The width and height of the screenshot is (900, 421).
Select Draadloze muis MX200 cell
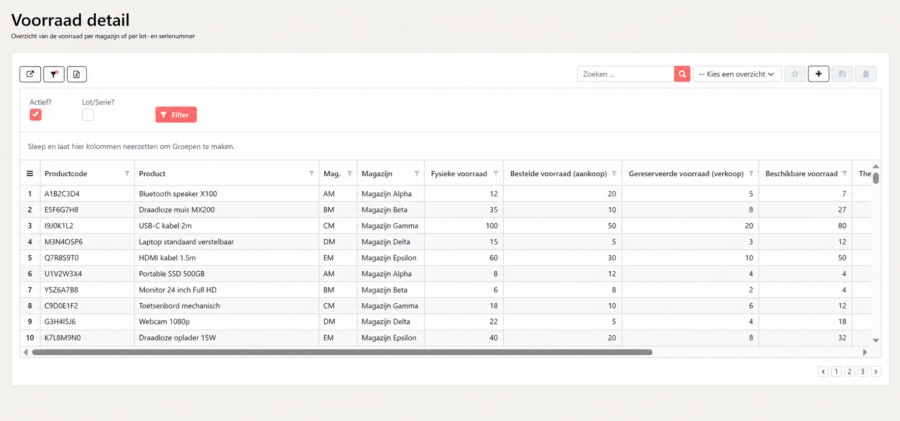pyautogui.click(x=227, y=210)
